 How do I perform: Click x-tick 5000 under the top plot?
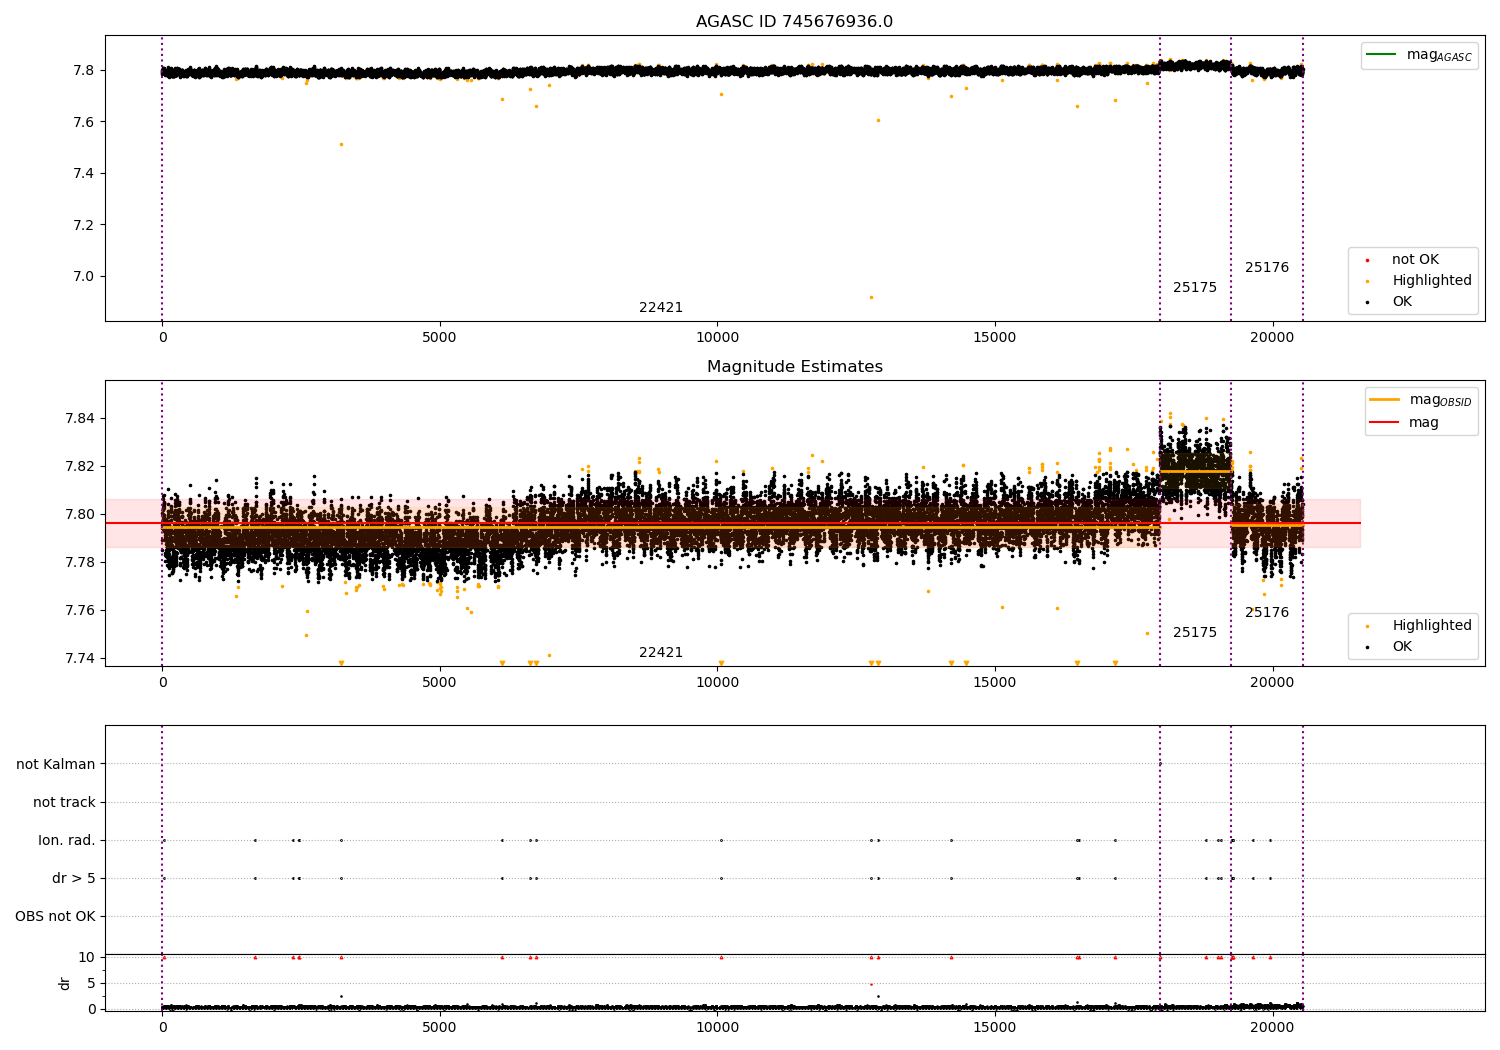439,338
